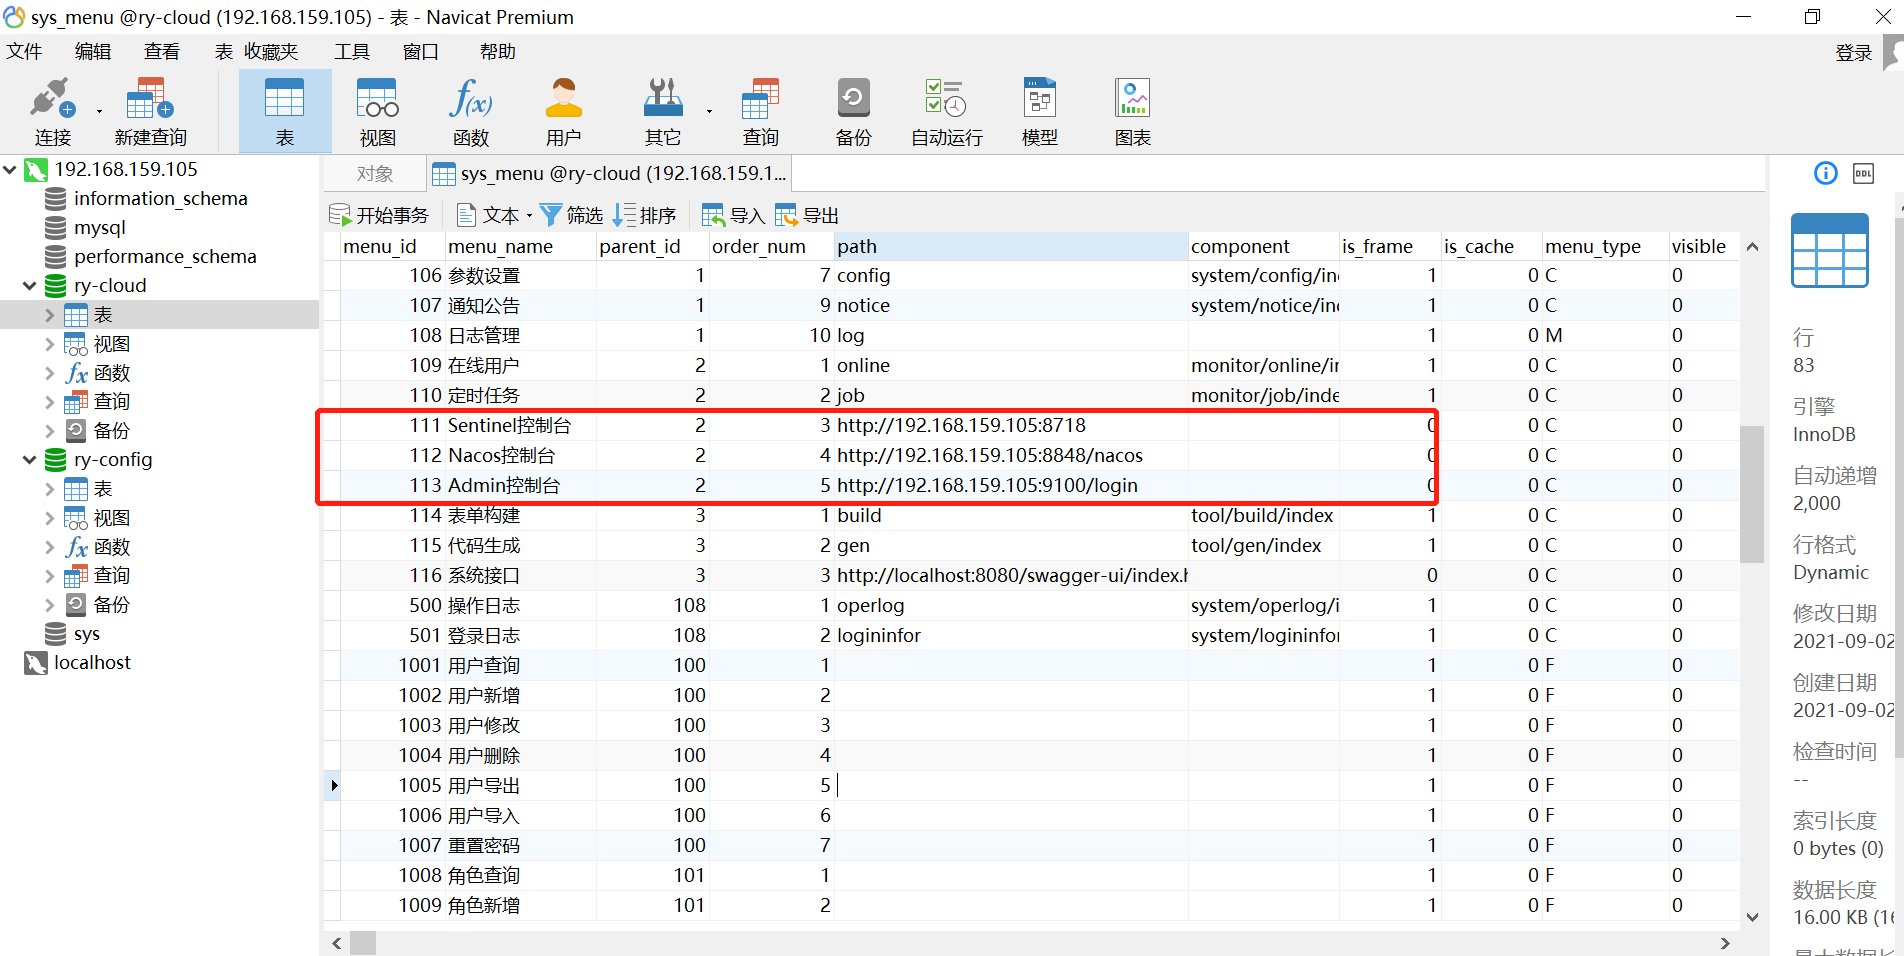Expand Tables under ry-config

point(50,489)
